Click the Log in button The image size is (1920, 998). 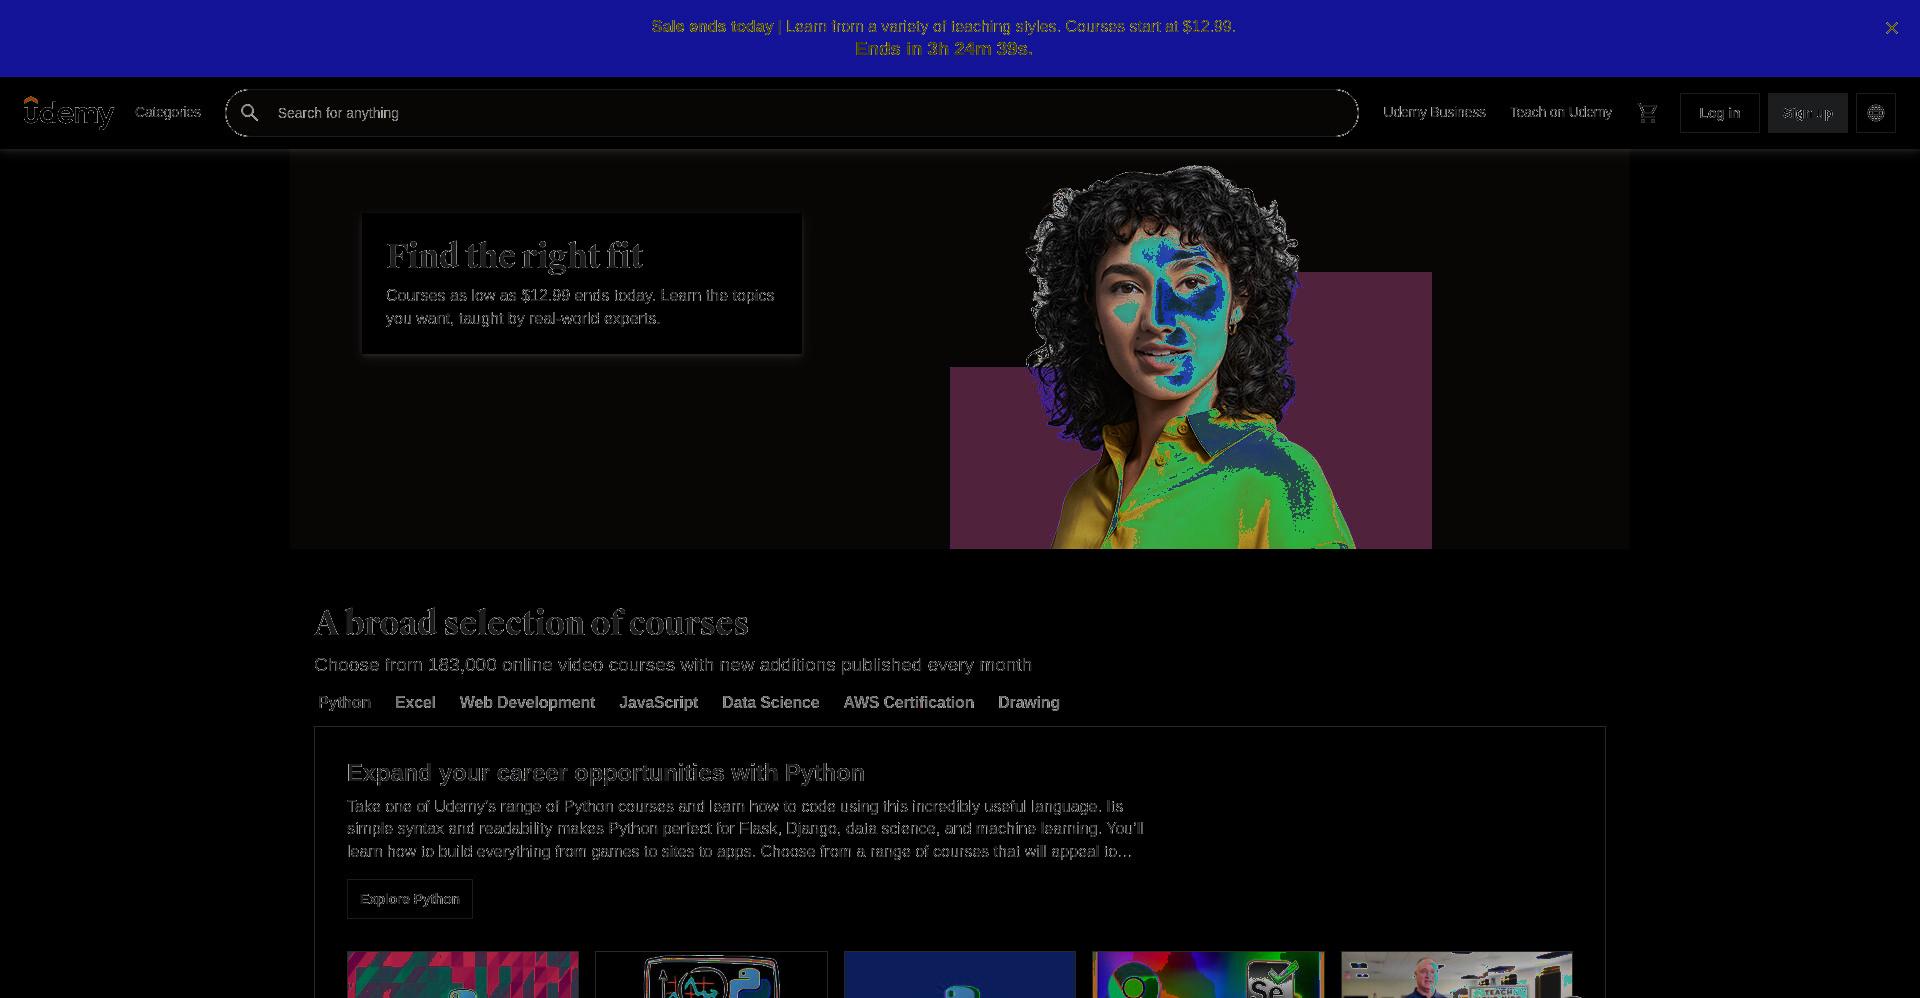coord(1720,113)
